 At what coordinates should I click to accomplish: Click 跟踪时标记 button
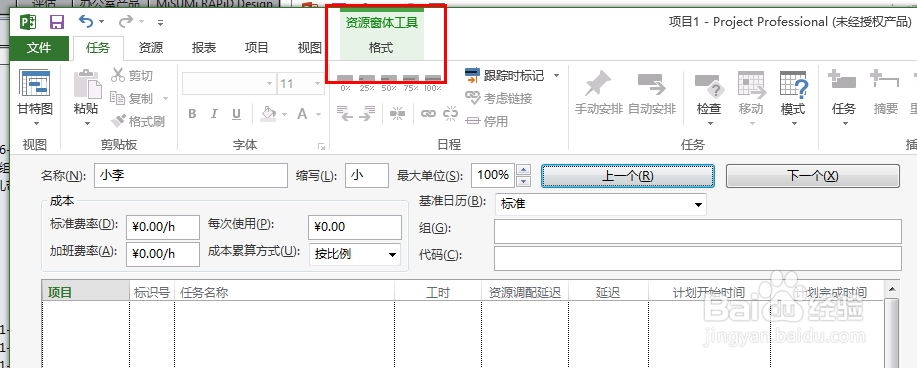click(505, 75)
